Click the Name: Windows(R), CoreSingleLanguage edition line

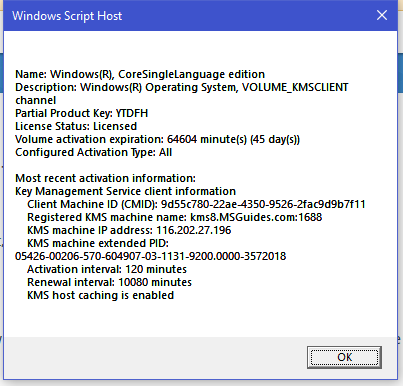pyautogui.click(x=140, y=74)
